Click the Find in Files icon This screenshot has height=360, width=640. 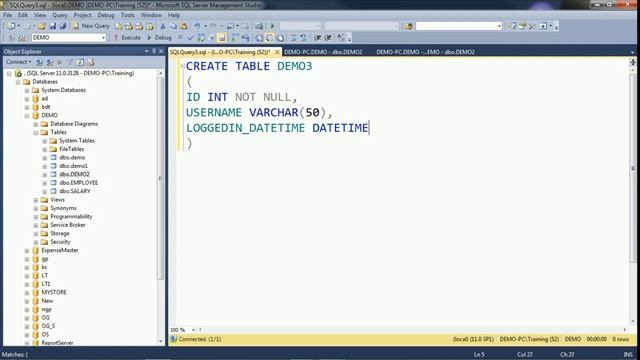408,26
